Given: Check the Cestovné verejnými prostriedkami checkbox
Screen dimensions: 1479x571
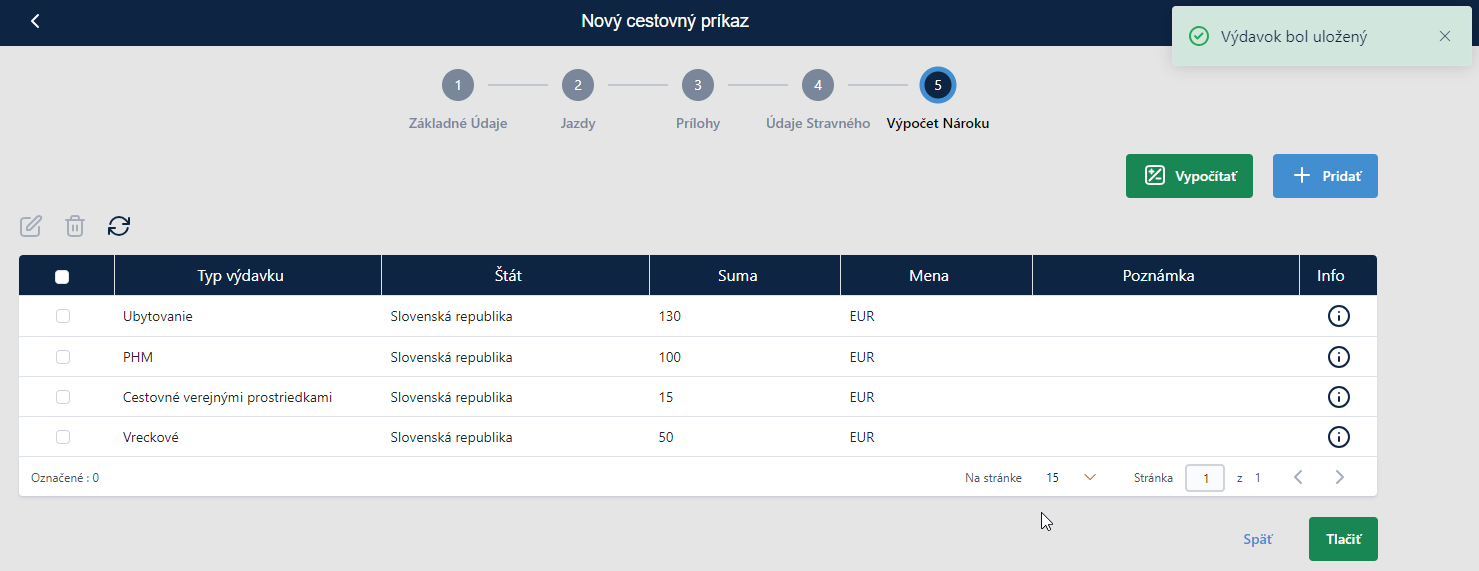Looking at the screenshot, I should pos(63,397).
